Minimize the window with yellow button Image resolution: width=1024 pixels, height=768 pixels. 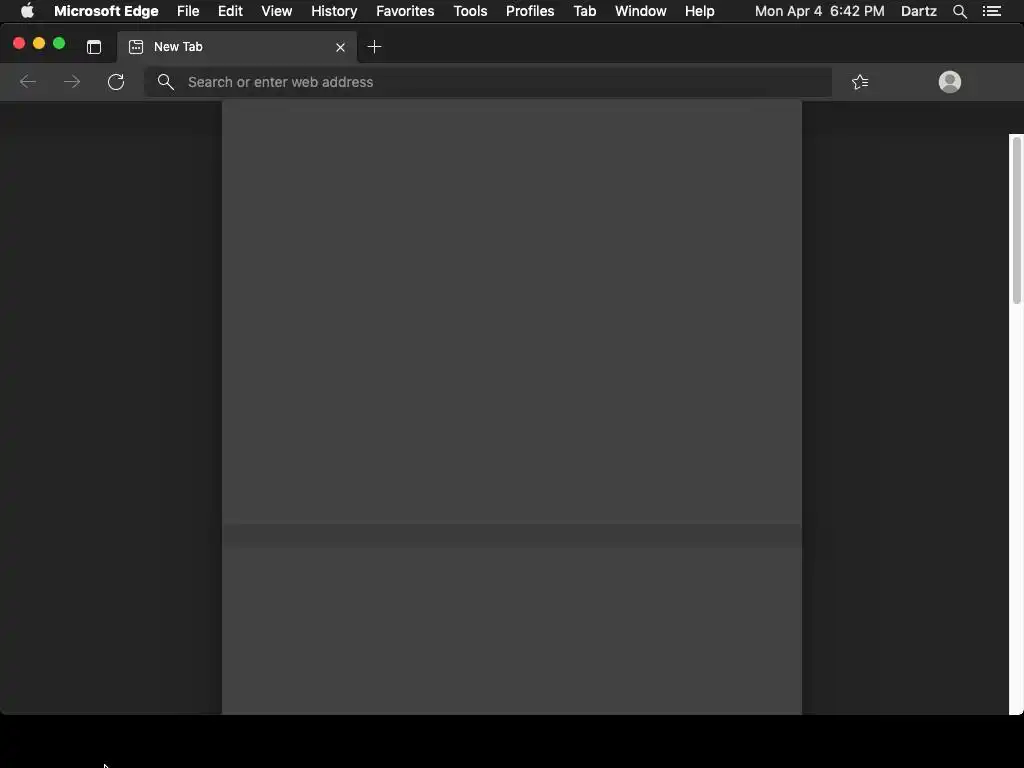39,43
